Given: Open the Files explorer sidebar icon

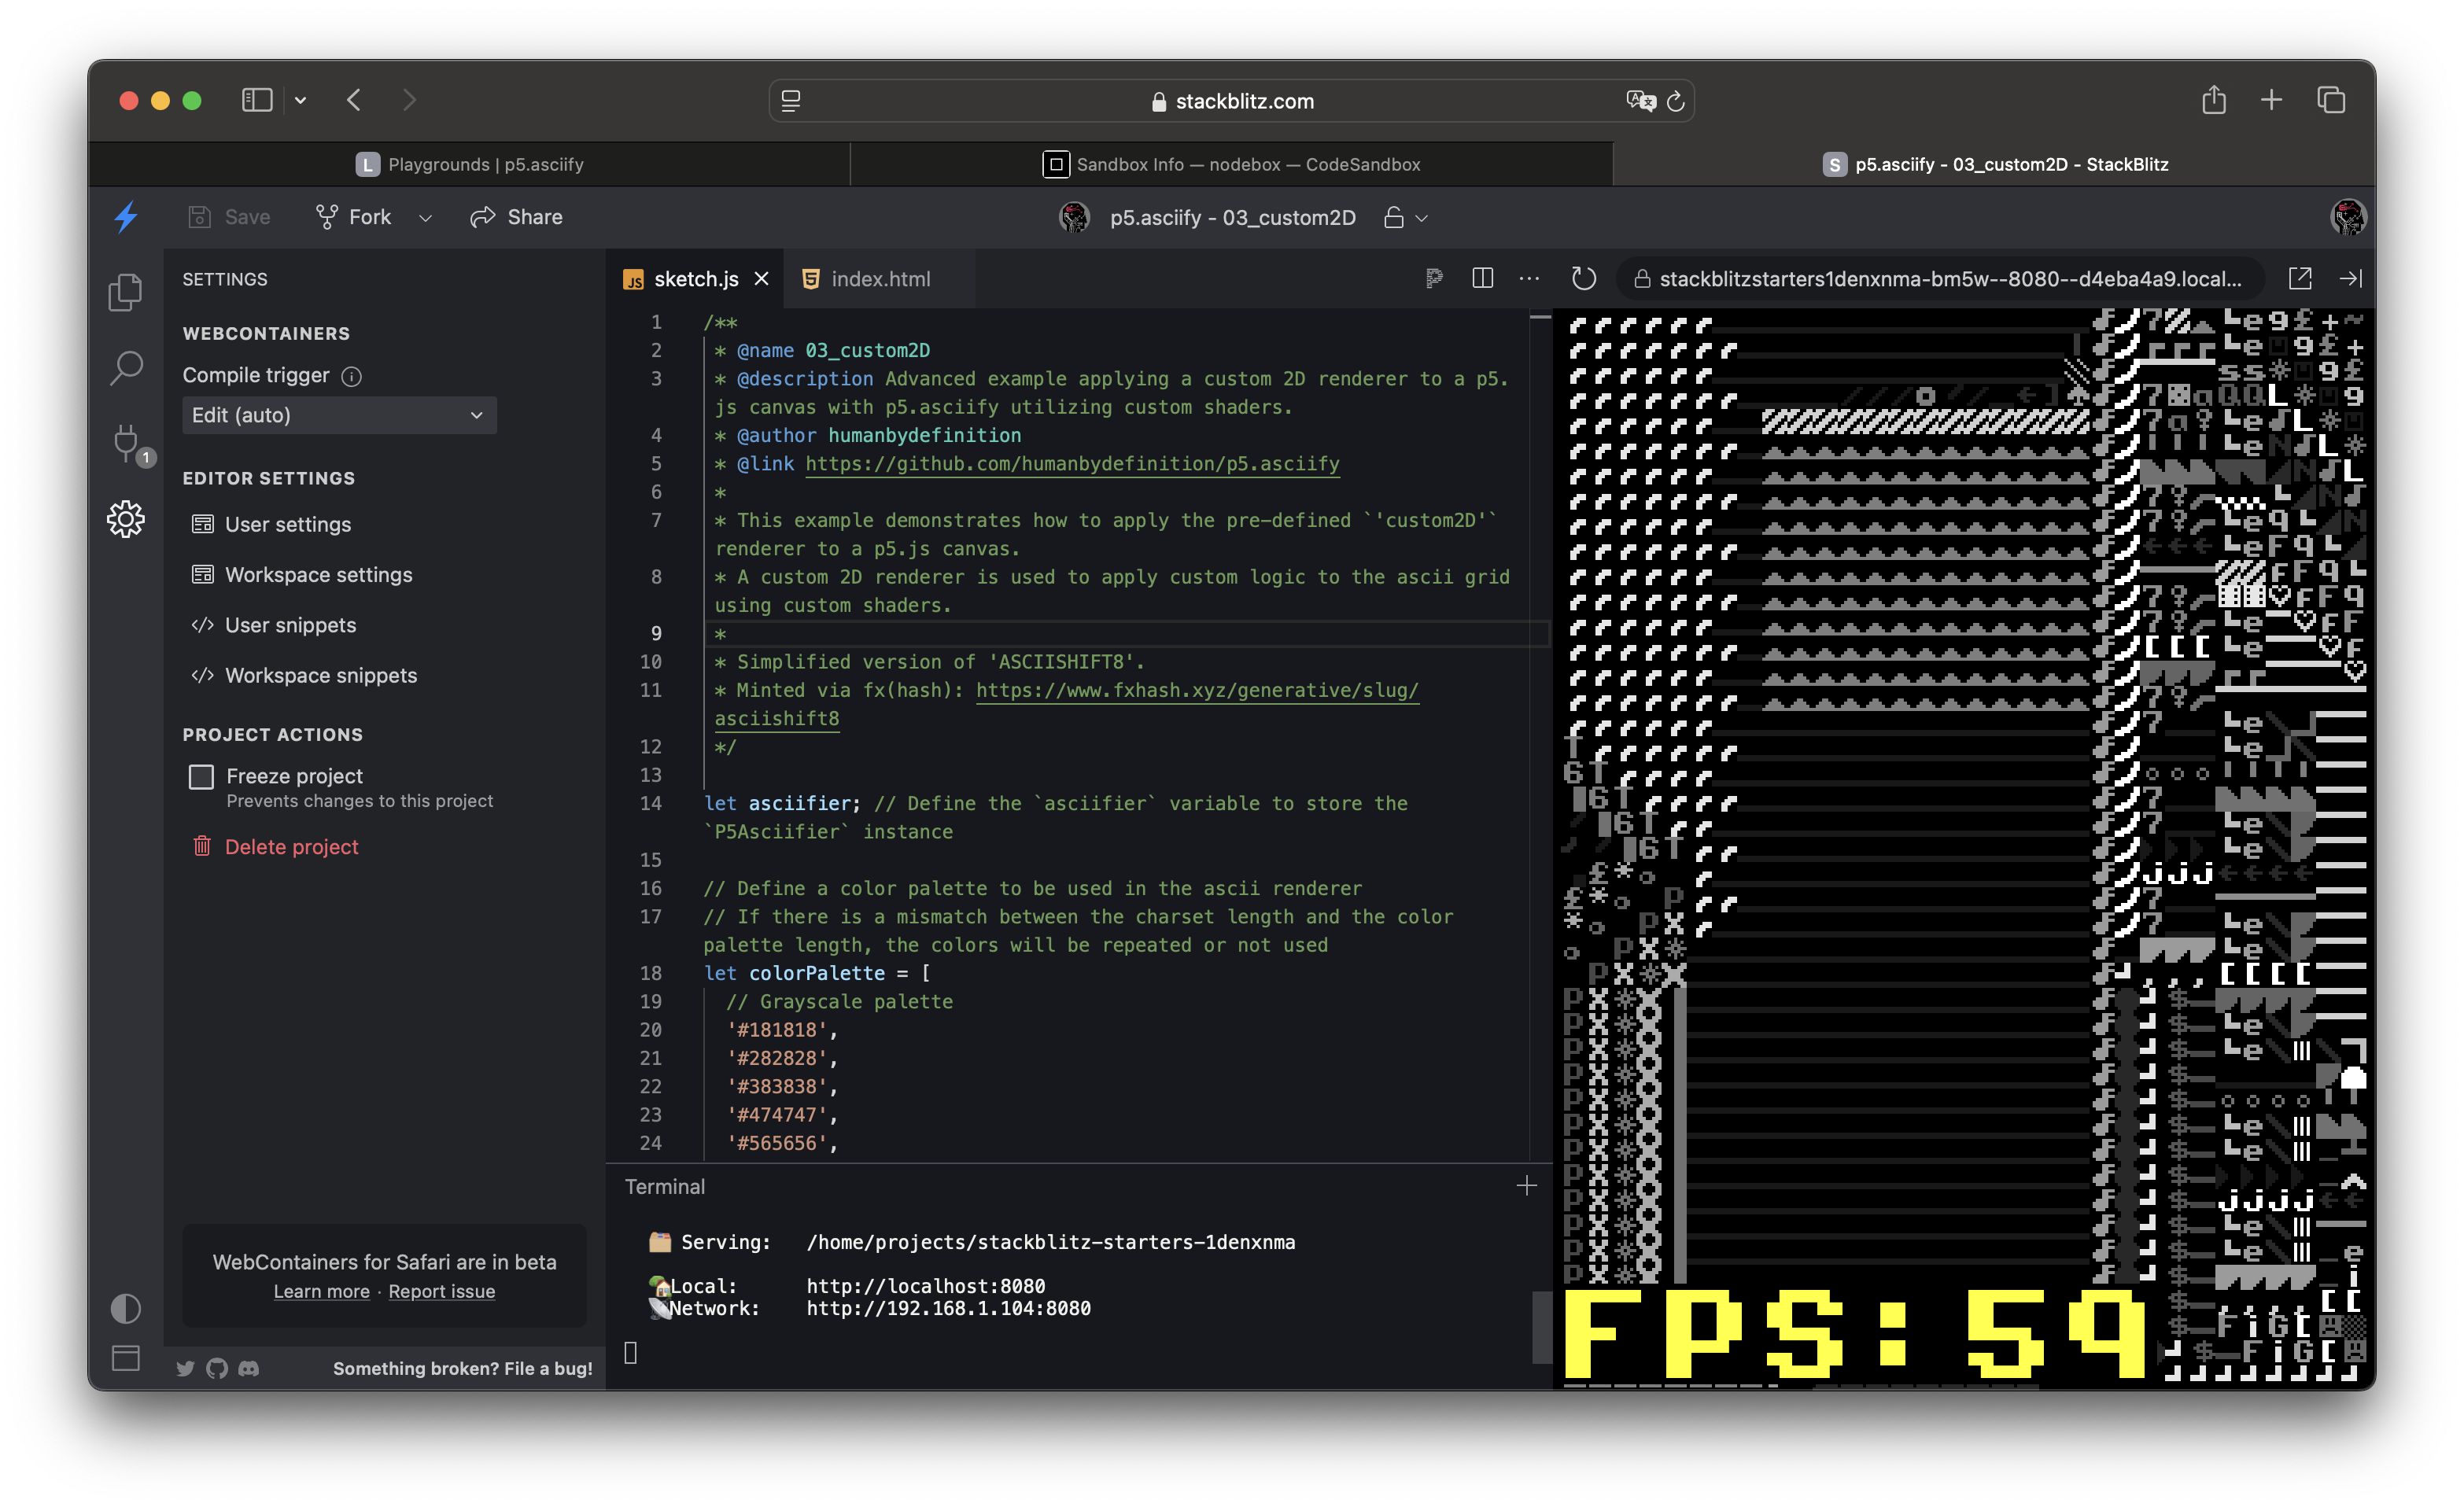Looking at the screenshot, I should tap(126, 292).
